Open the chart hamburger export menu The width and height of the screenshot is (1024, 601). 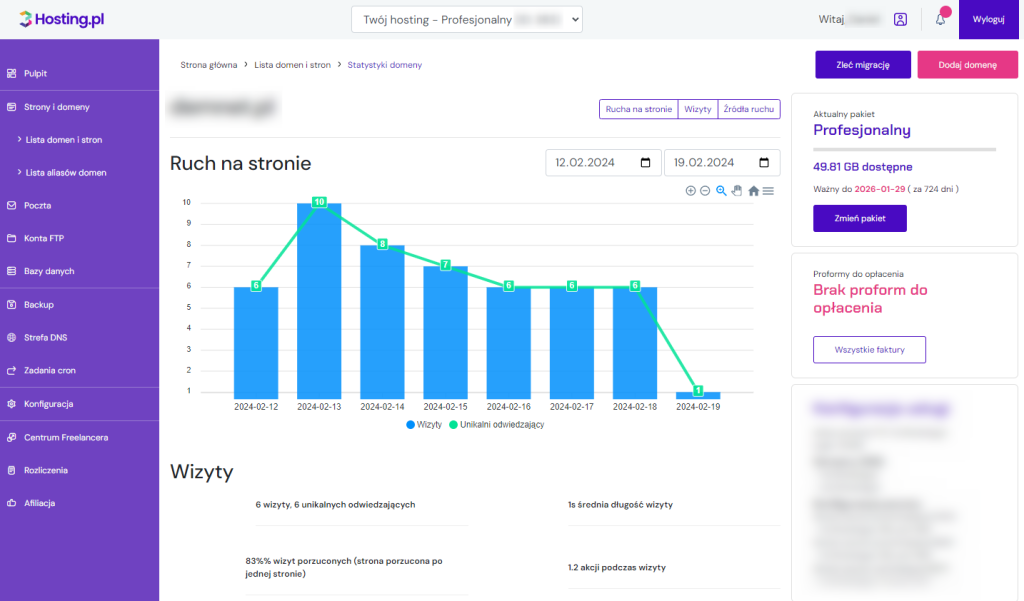(x=768, y=191)
